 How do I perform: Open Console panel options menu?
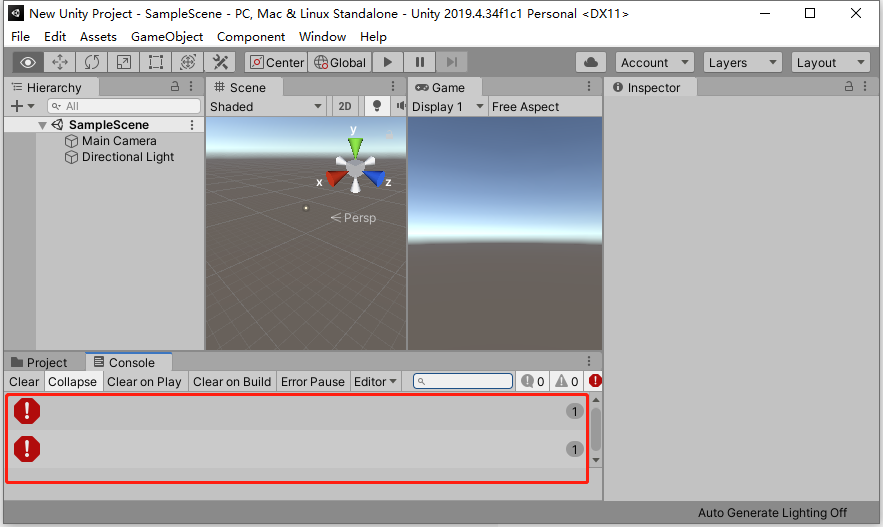[x=589, y=361]
